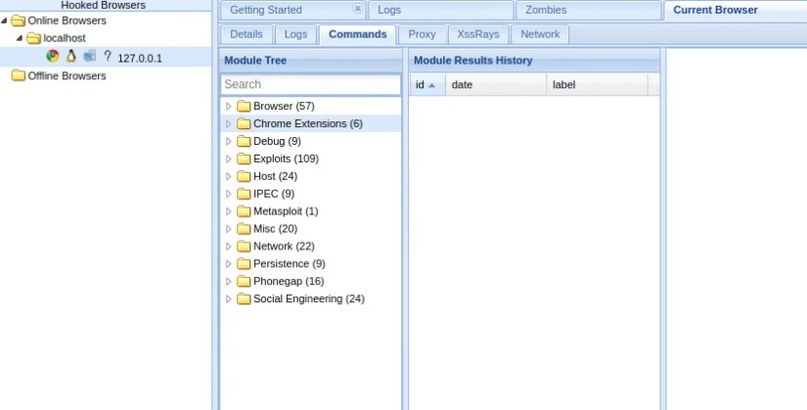807x410 pixels.
Task: Collapse the localhost tree node
Action: click(x=20, y=39)
